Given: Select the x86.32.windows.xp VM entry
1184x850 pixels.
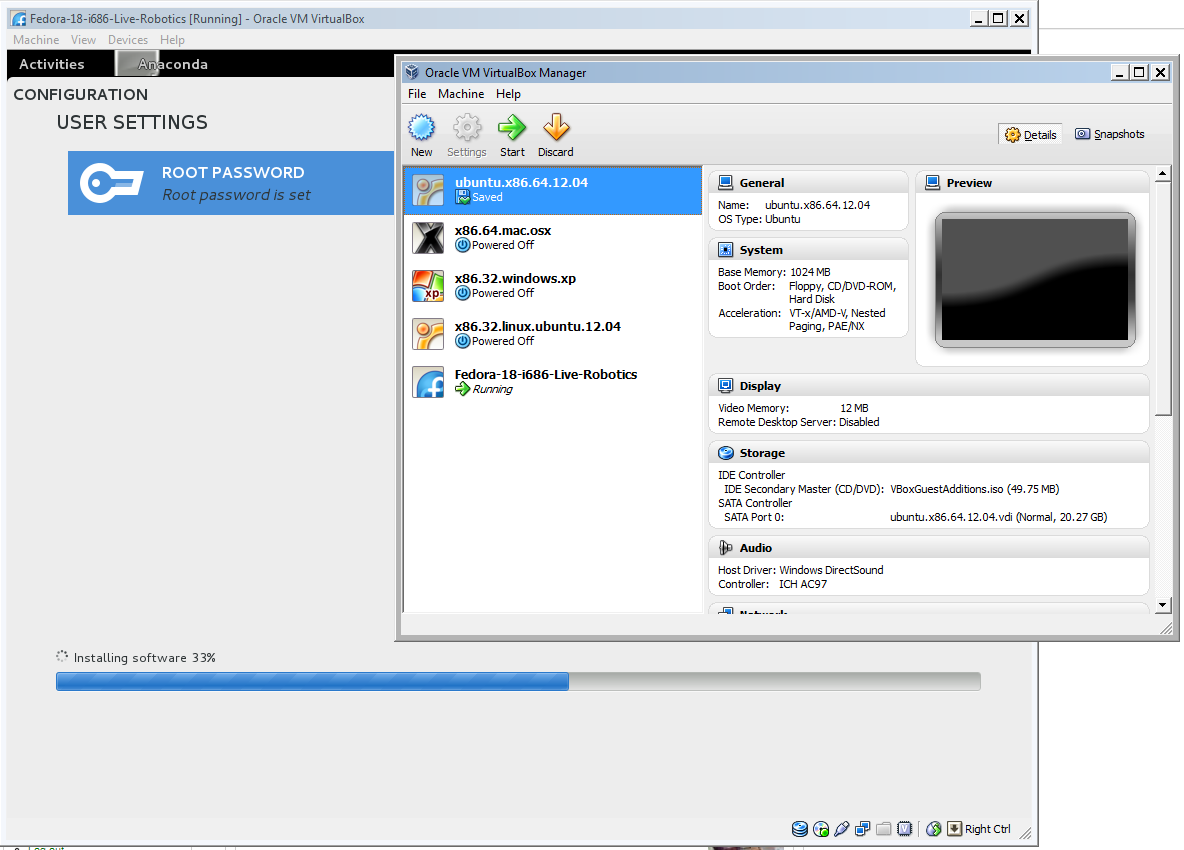Looking at the screenshot, I should 553,286.
